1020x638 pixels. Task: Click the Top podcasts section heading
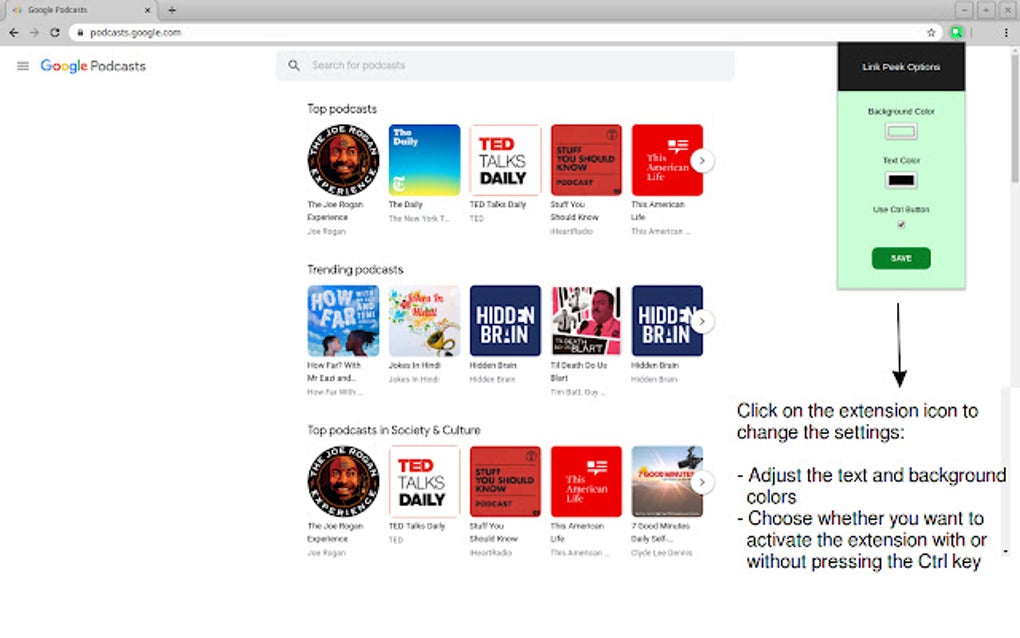(x=342, y=109)
